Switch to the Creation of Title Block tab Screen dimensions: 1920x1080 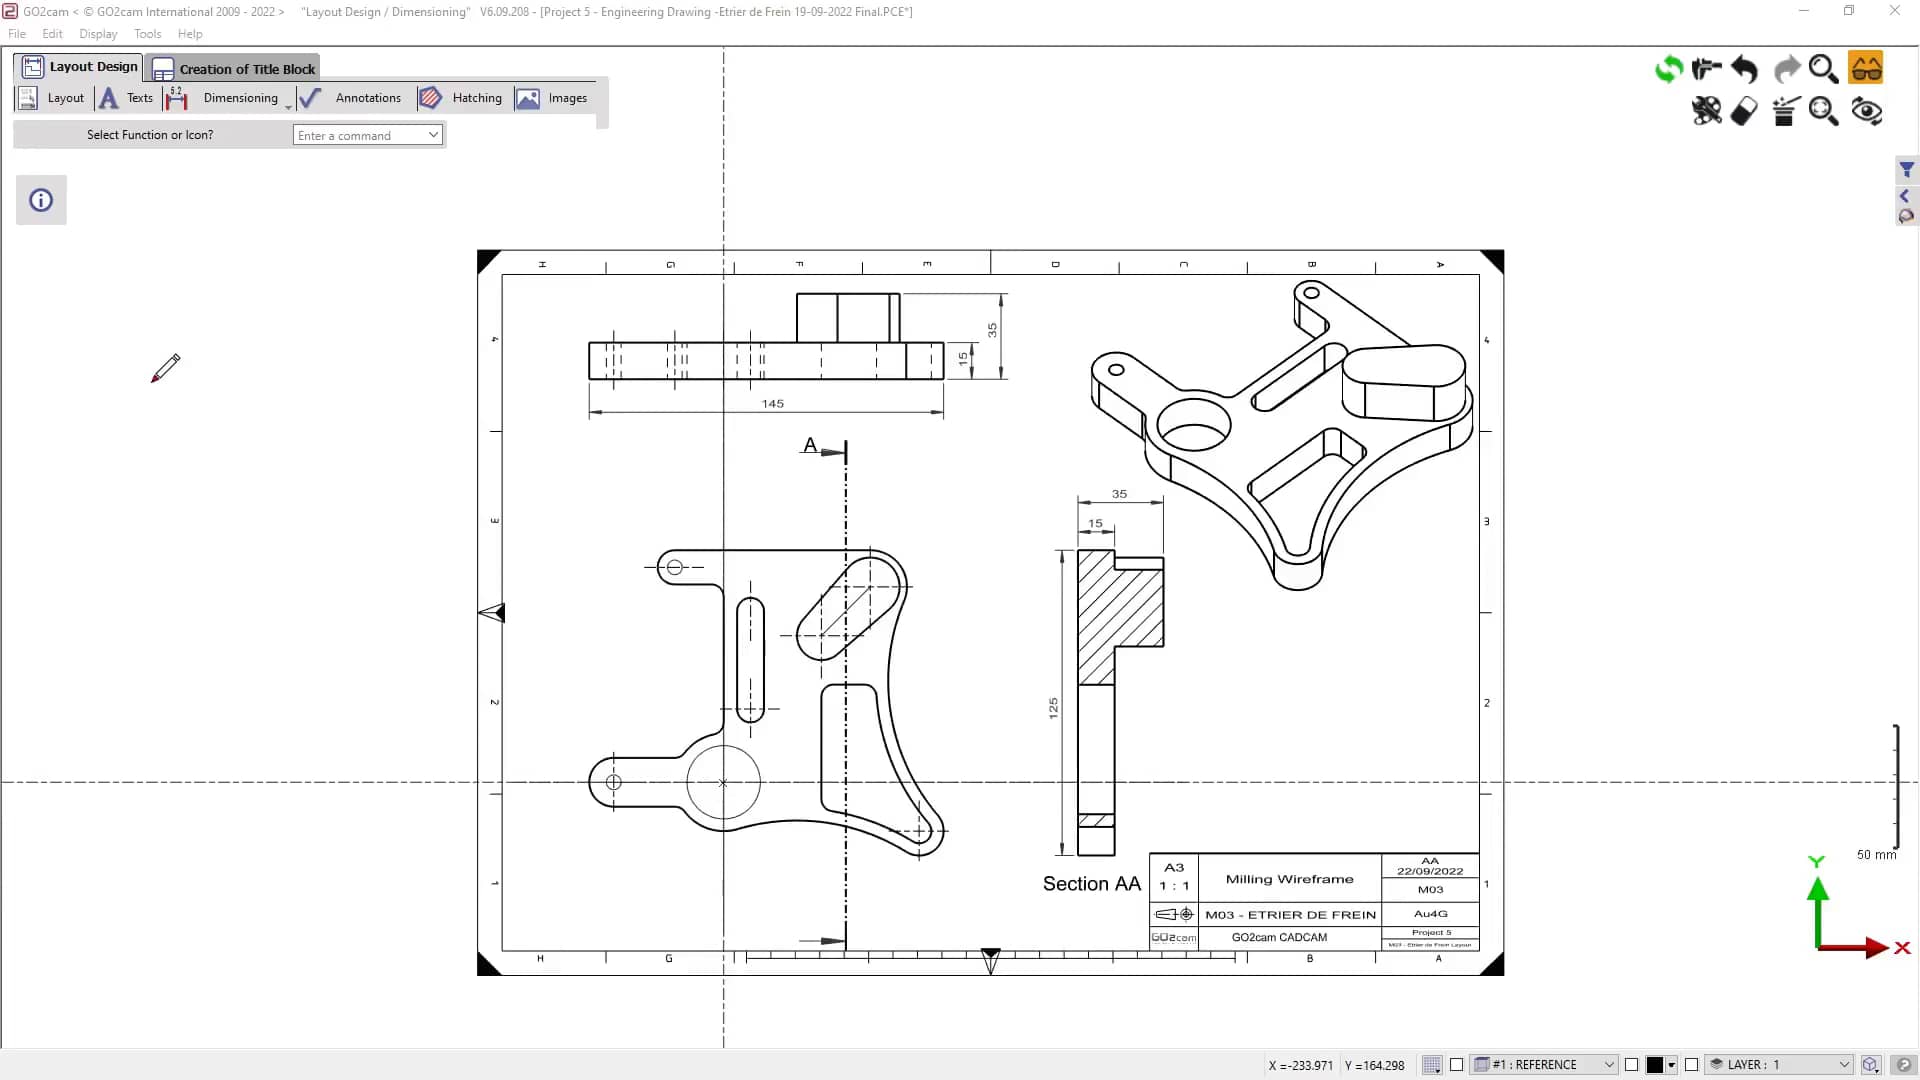(x=232, y=67)
